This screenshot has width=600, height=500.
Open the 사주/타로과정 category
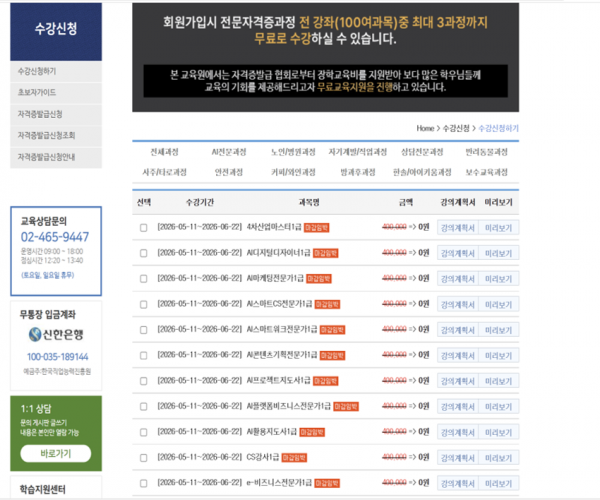165,172
